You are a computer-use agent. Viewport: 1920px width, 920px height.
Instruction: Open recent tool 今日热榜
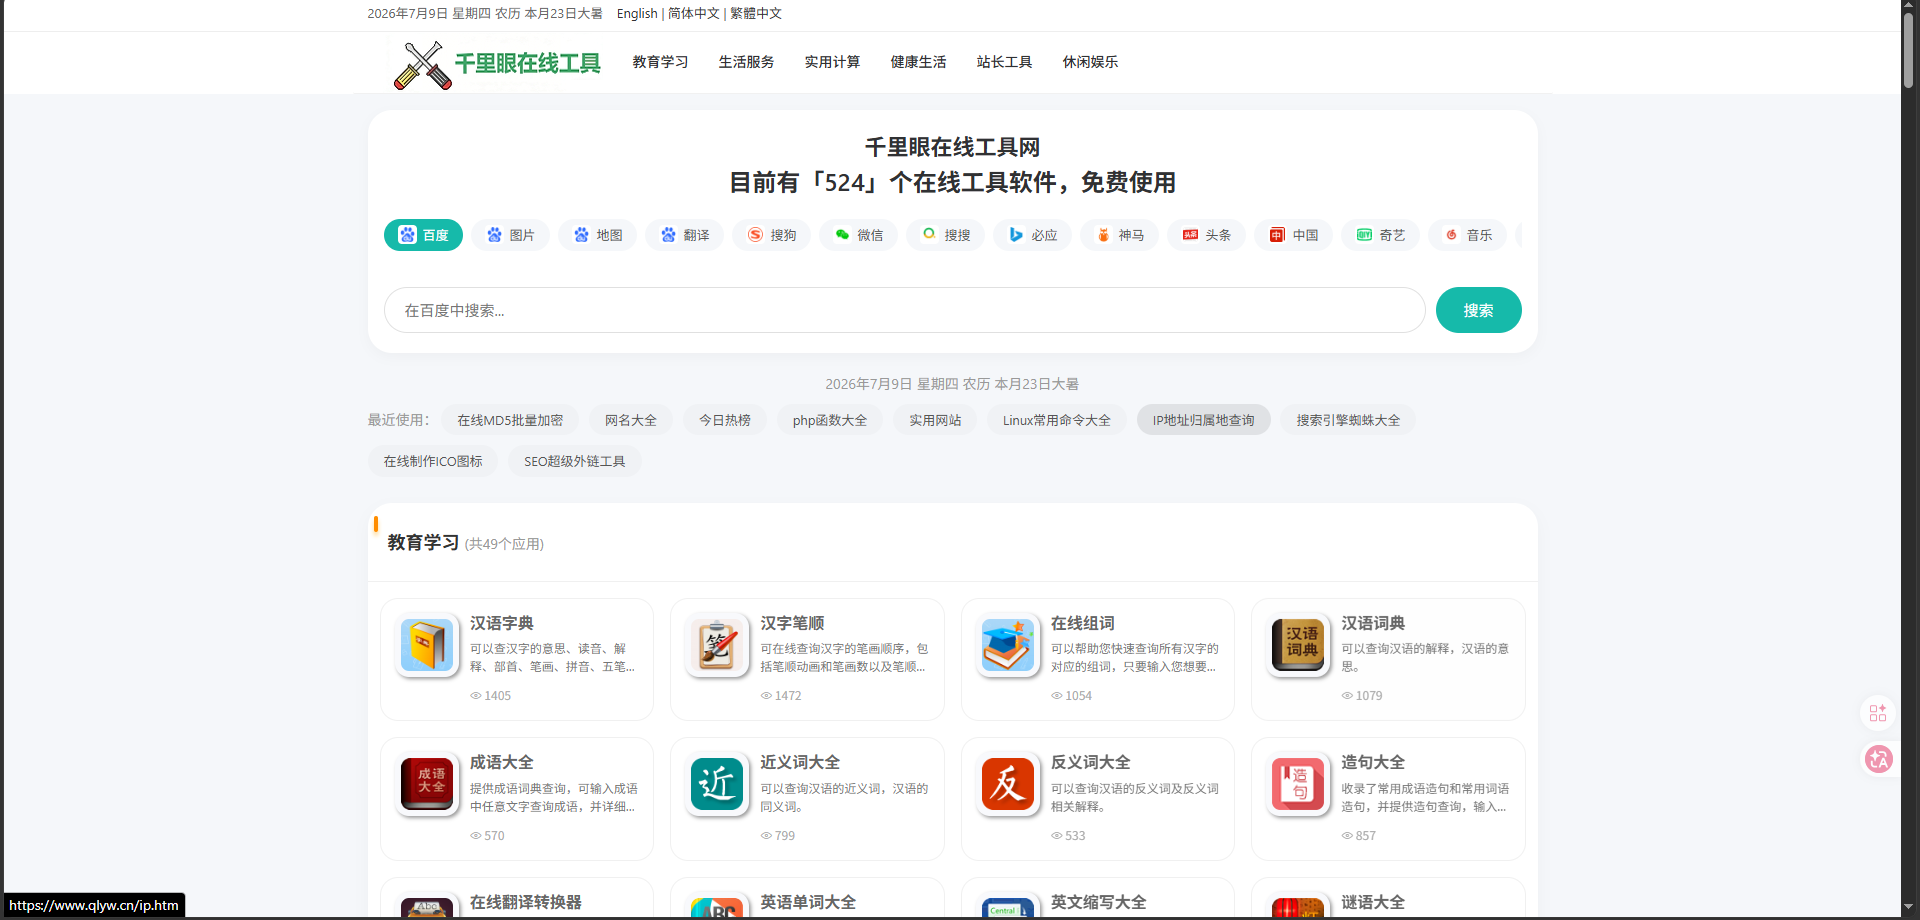725,420
